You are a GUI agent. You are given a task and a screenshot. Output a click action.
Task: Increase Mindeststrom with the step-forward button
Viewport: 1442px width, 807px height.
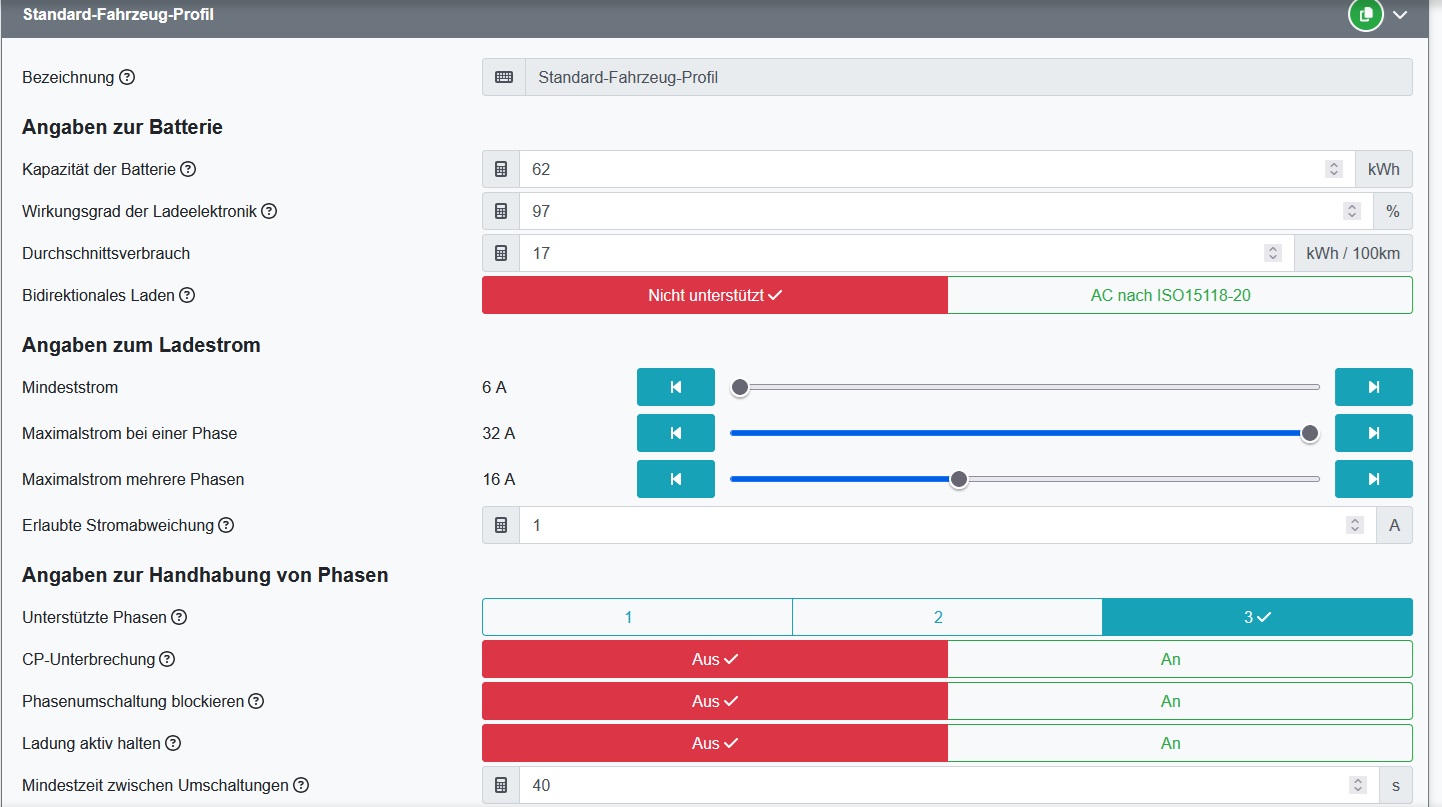click(x=1374, y=387)
